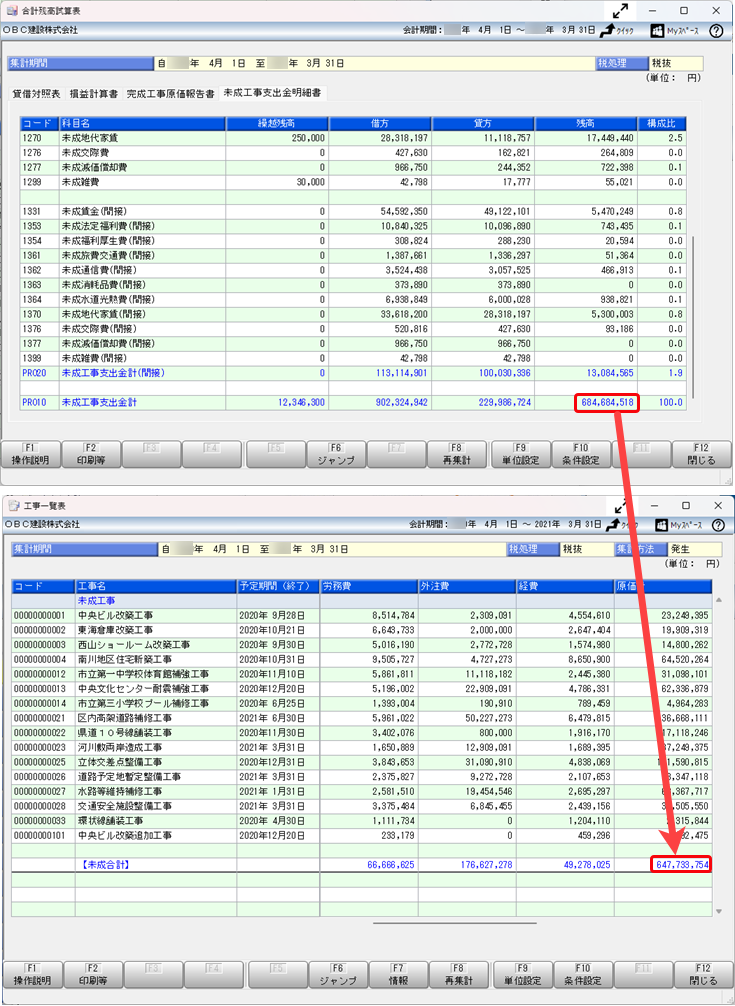Click F9 単位設定 in 合計残高試算表 window
This screenshot has width=735, height=1006.
(521, 454)
